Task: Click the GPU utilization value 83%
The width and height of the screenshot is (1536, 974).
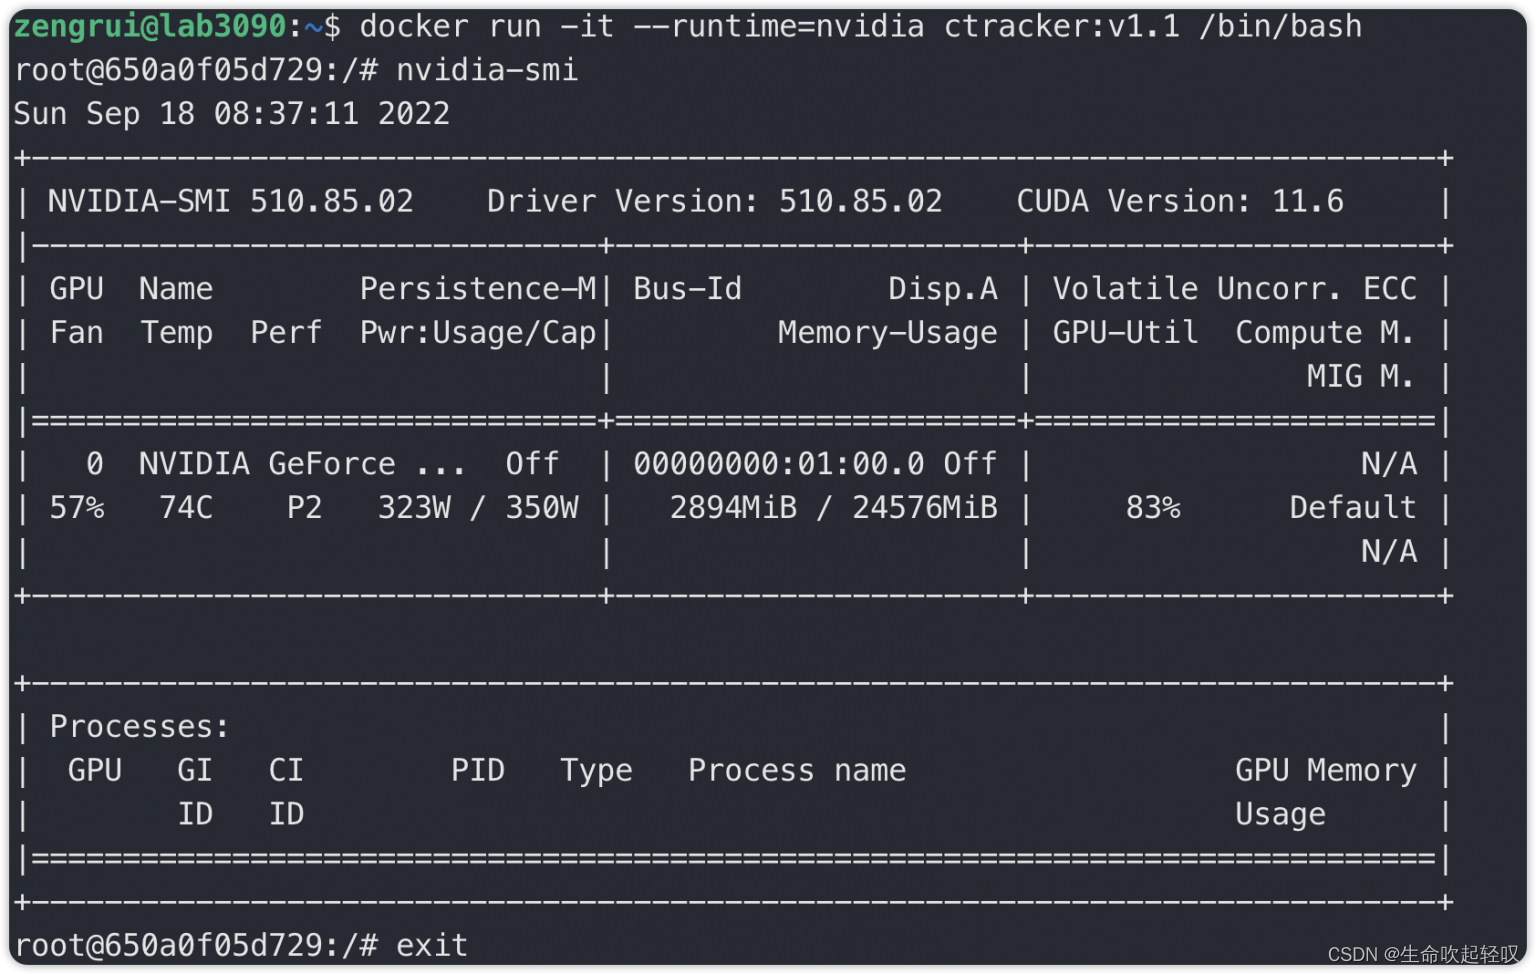Action: pos(1153,508)
